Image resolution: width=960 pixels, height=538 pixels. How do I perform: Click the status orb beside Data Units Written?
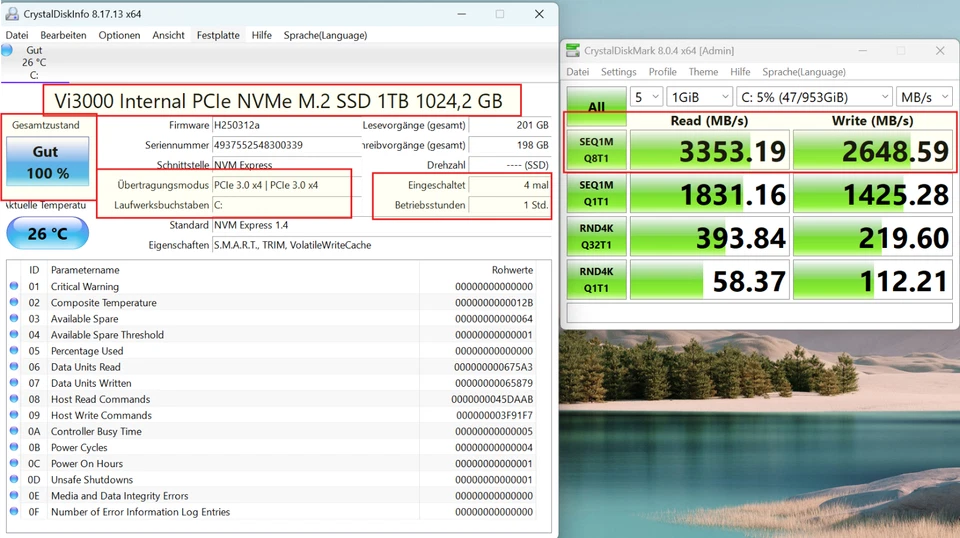[14, 383]
